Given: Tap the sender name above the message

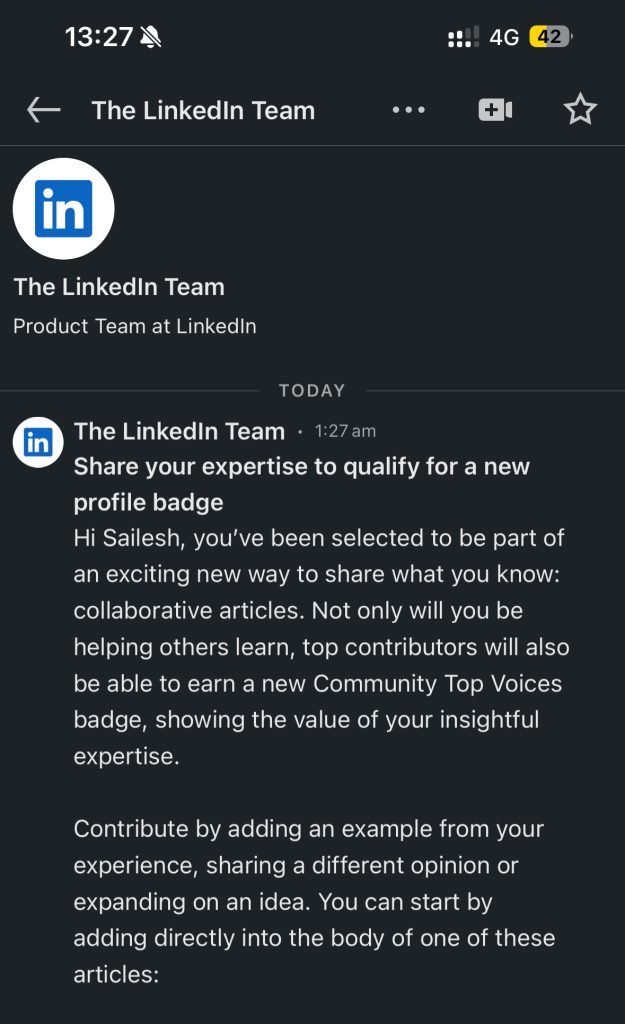Looking at the screenshot, I should coord(178,431).
